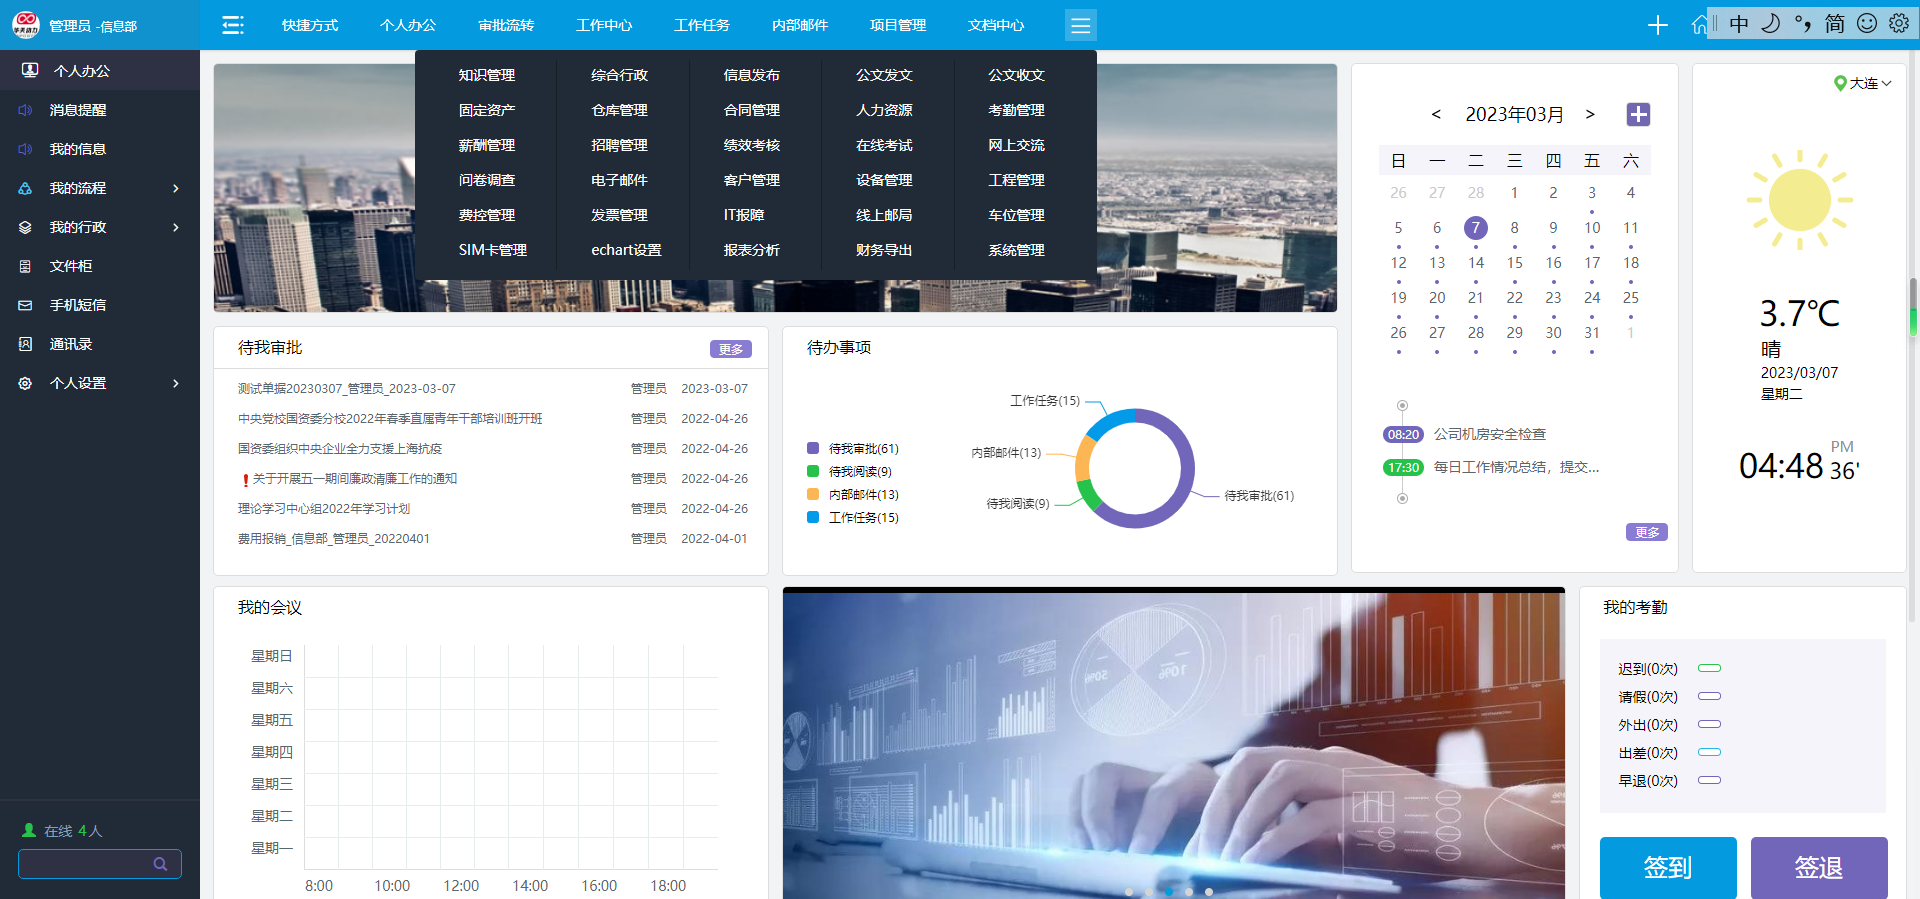The height and width of the screenshot is (899, 1920).
Task: Add a schedule with the calendar plus icon
Action: (1638, 115)
